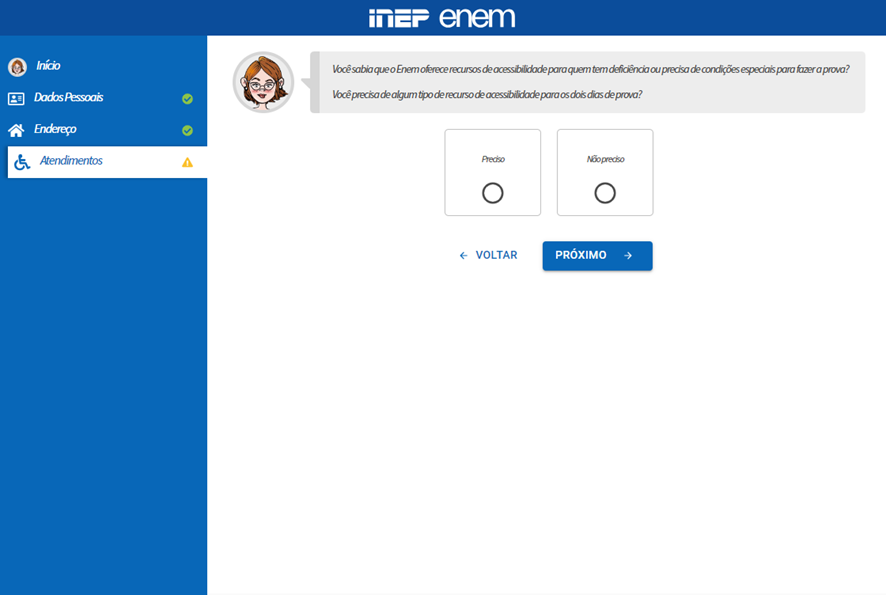886x595 pixels.
Task: Click the INEP enem logo
Action: point(443,16)
